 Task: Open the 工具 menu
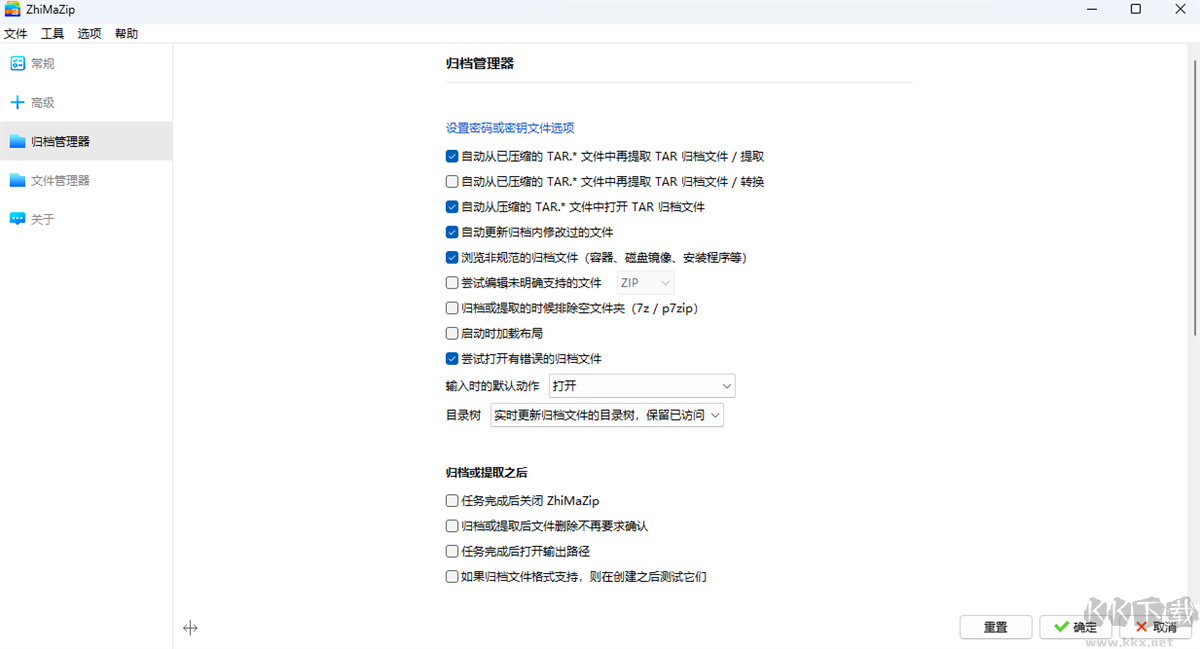coord(52,33)
